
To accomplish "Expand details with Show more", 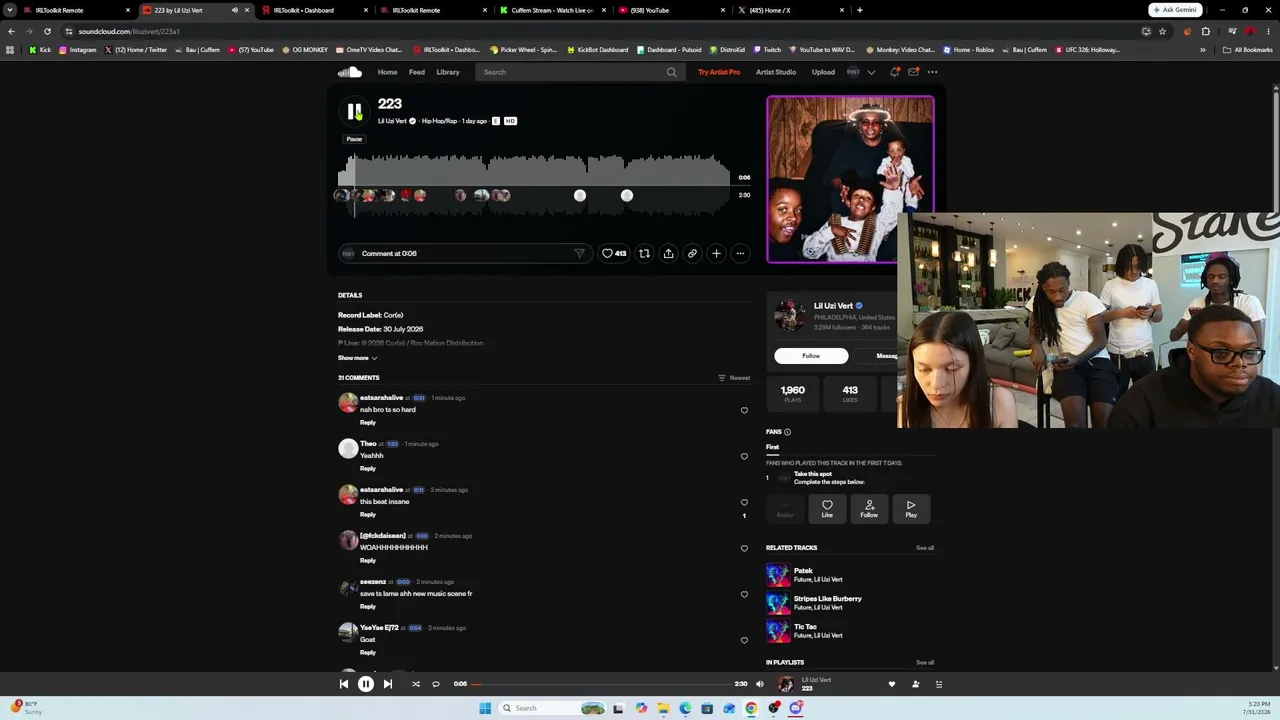I will [x=357, y=358].
